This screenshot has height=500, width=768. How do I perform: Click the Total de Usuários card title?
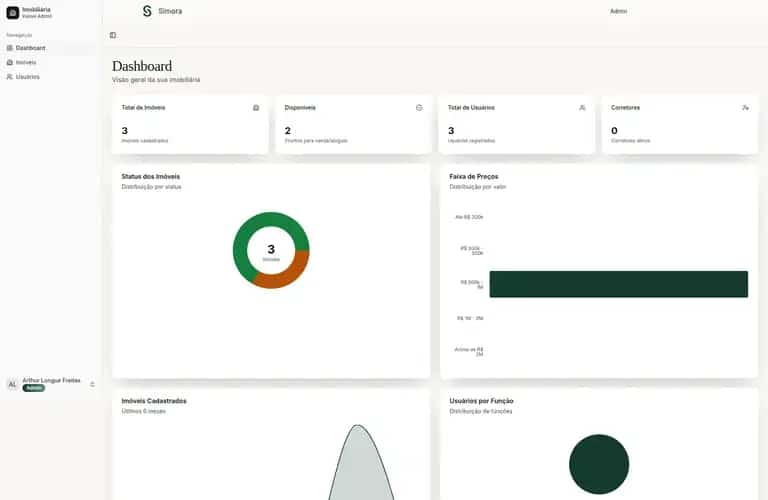[x=471, y=108]
